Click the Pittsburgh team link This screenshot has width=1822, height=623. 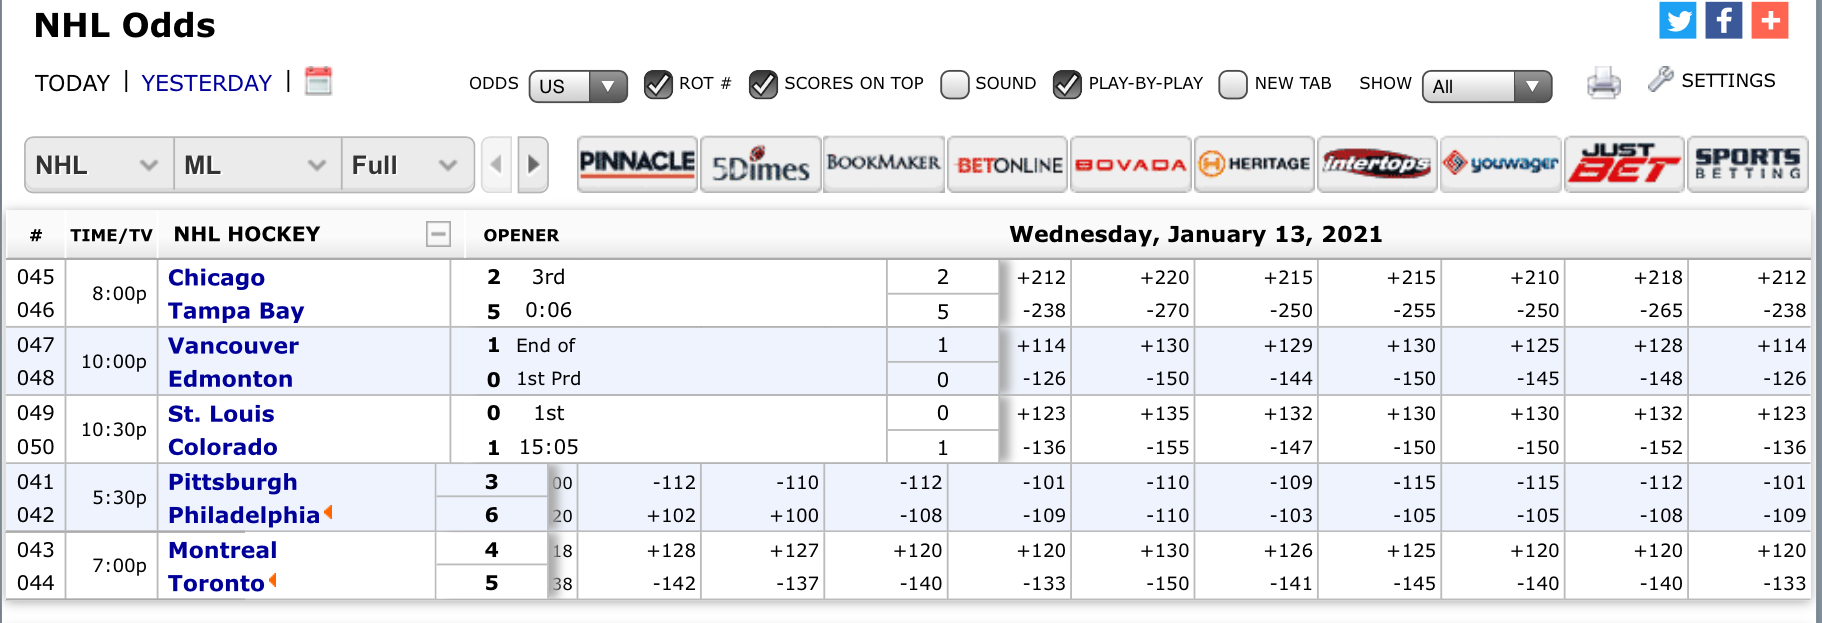tap(232, 482)
